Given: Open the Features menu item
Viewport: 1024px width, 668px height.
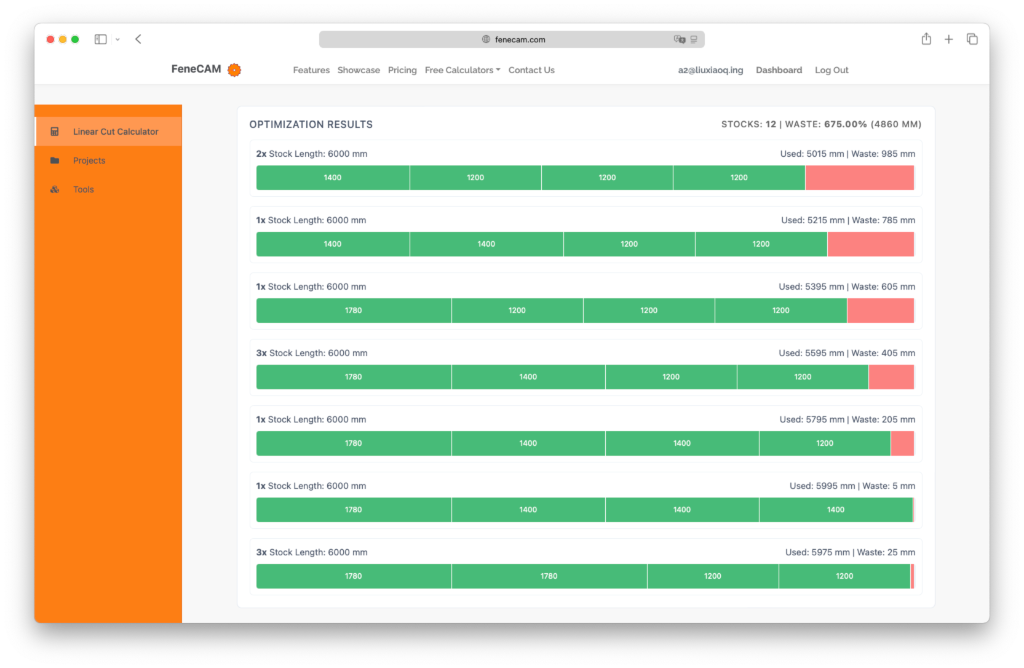Looking at the screenshot, I should click(311, 70).
